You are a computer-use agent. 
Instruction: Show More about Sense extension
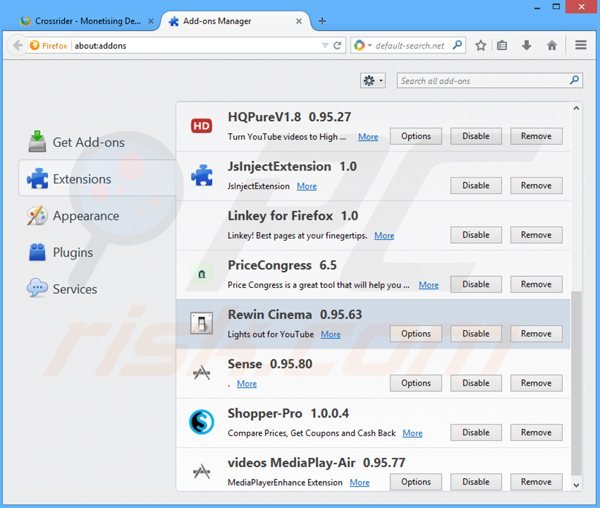point(247,384)
